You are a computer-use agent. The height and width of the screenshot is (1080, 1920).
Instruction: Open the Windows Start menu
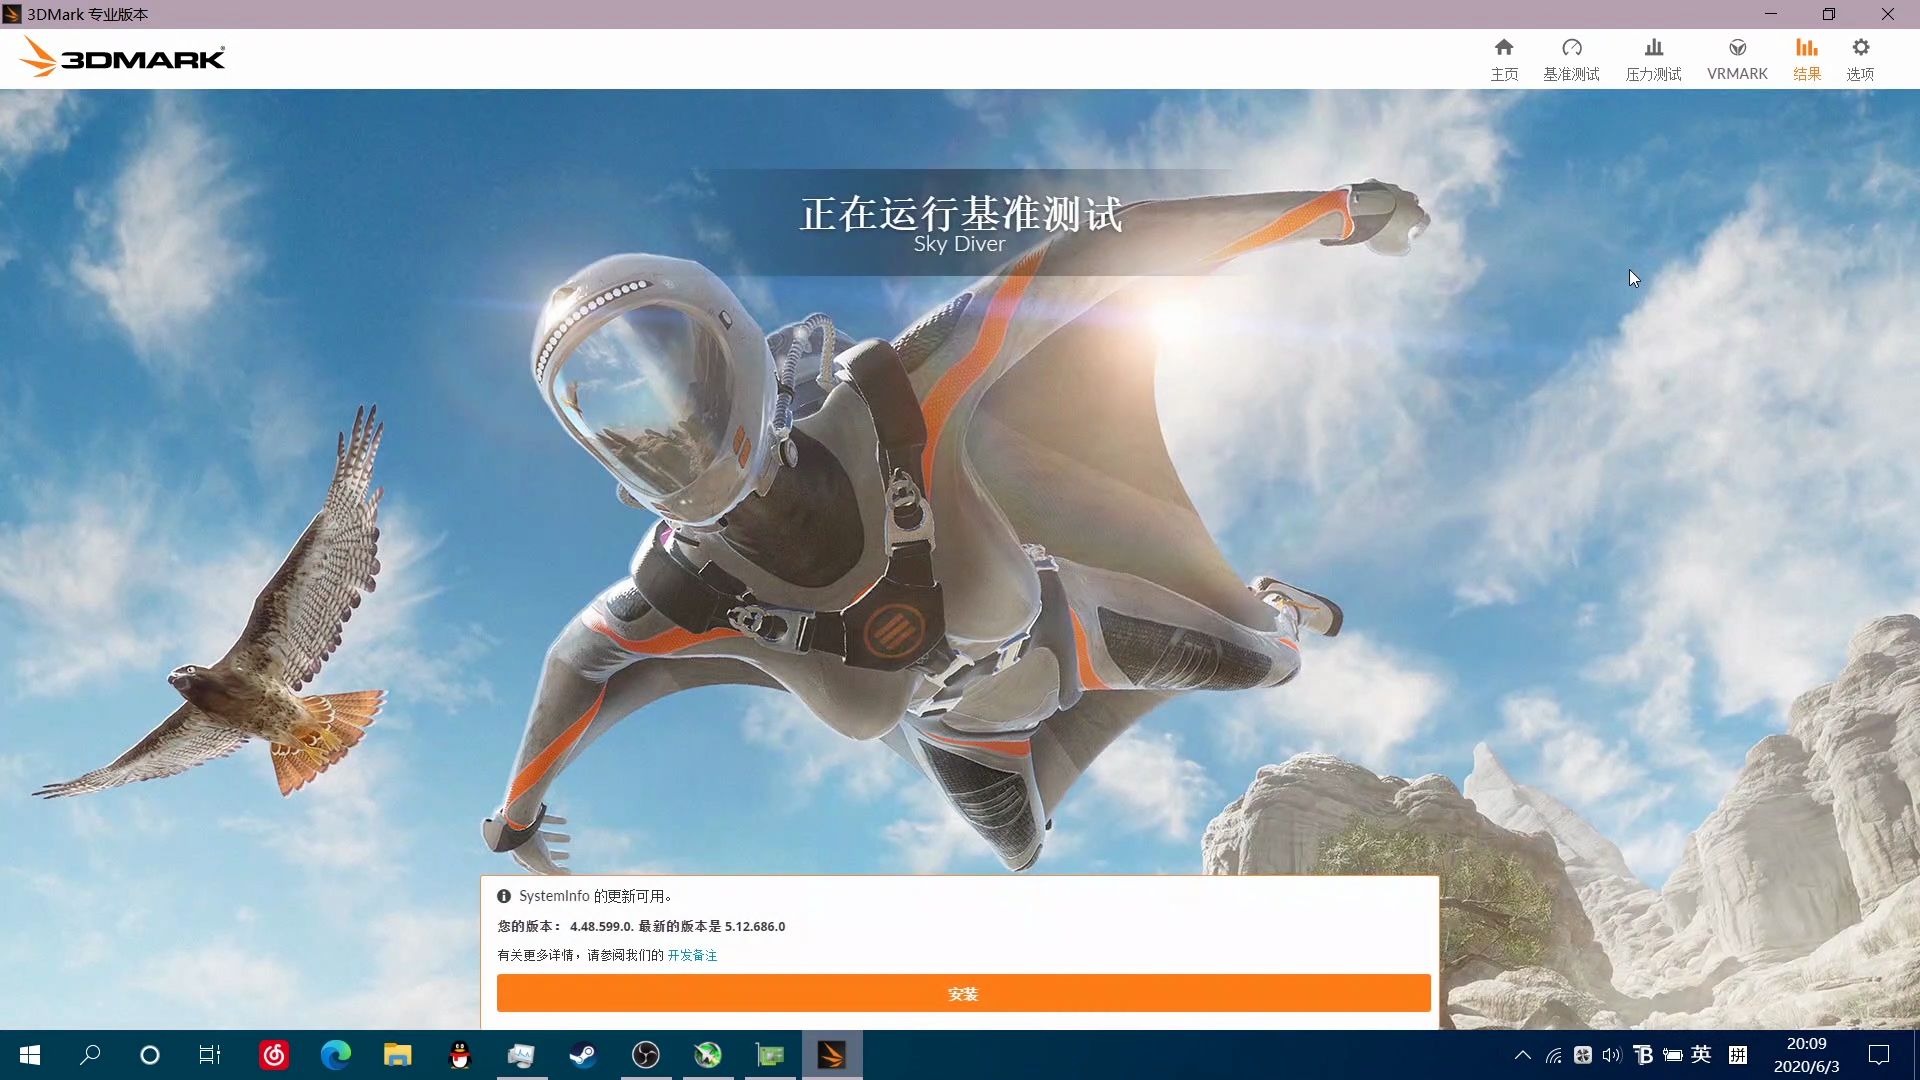point(30,1055)
